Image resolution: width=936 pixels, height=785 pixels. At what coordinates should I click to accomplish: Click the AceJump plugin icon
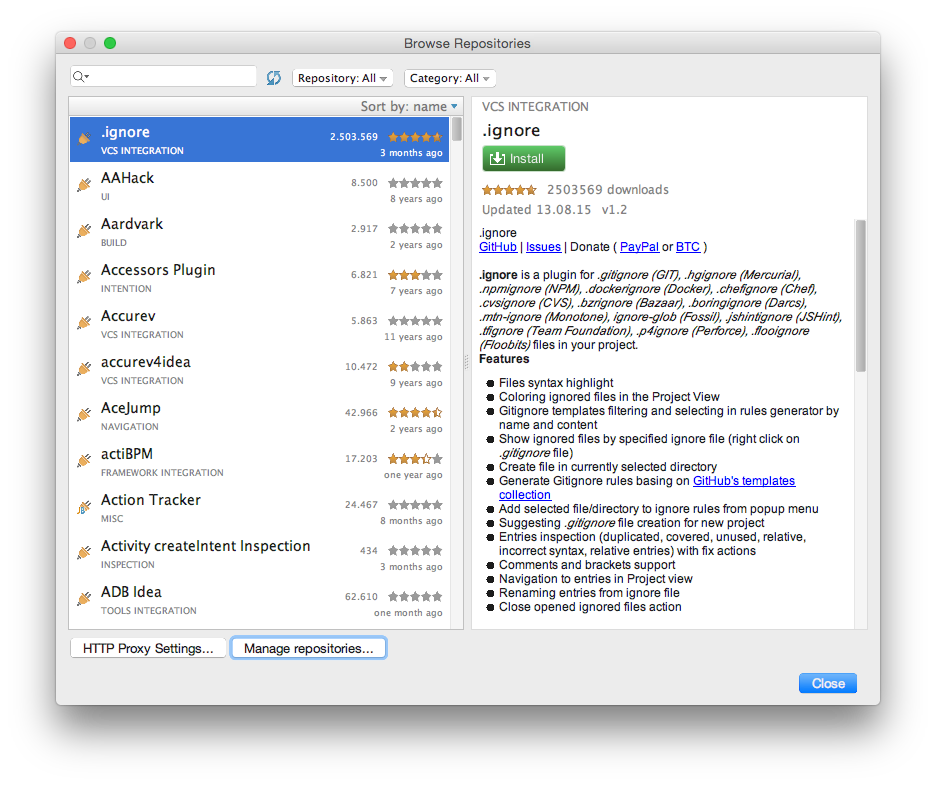(84, 415)
